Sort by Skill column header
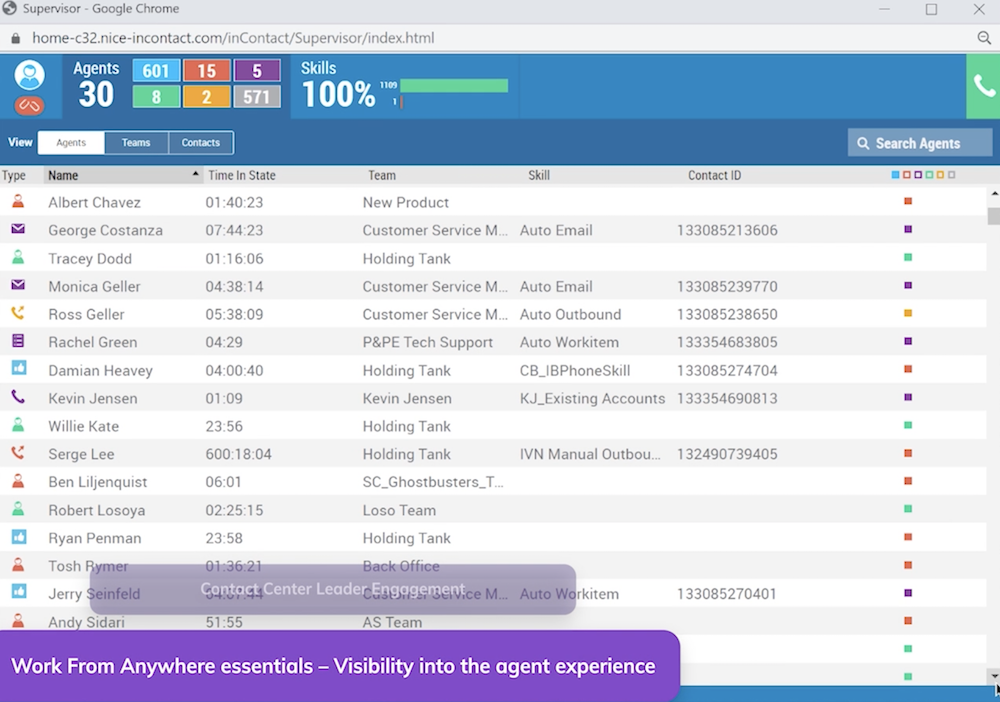The width and height of the screenshot is (1000, 702). pyautogui.click(x=538, y=175)
